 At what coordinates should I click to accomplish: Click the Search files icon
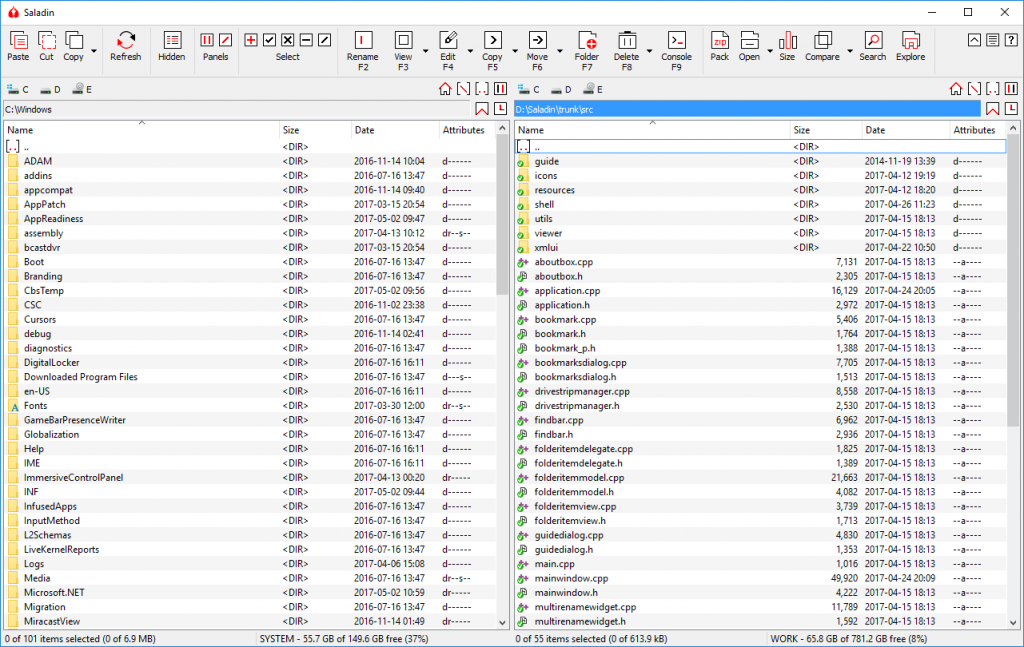coord(872,46)
